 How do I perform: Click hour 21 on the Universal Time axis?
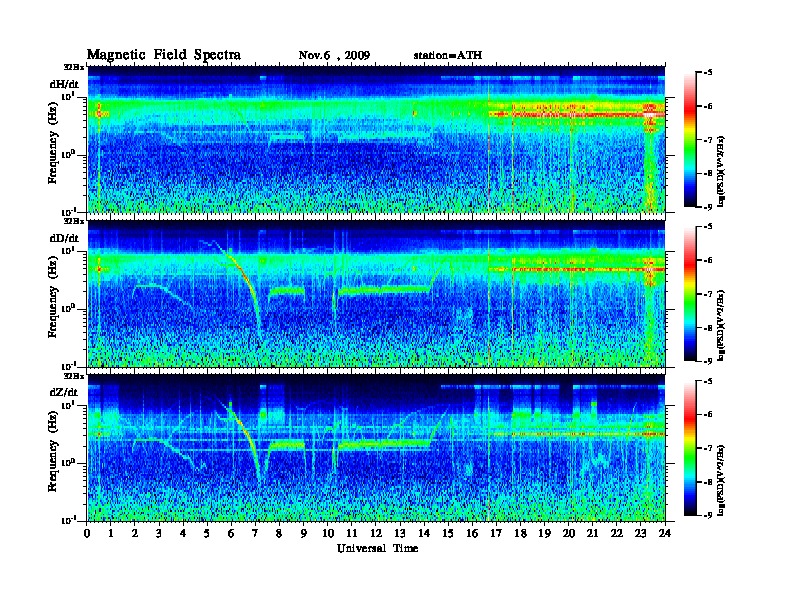[592, 534]
